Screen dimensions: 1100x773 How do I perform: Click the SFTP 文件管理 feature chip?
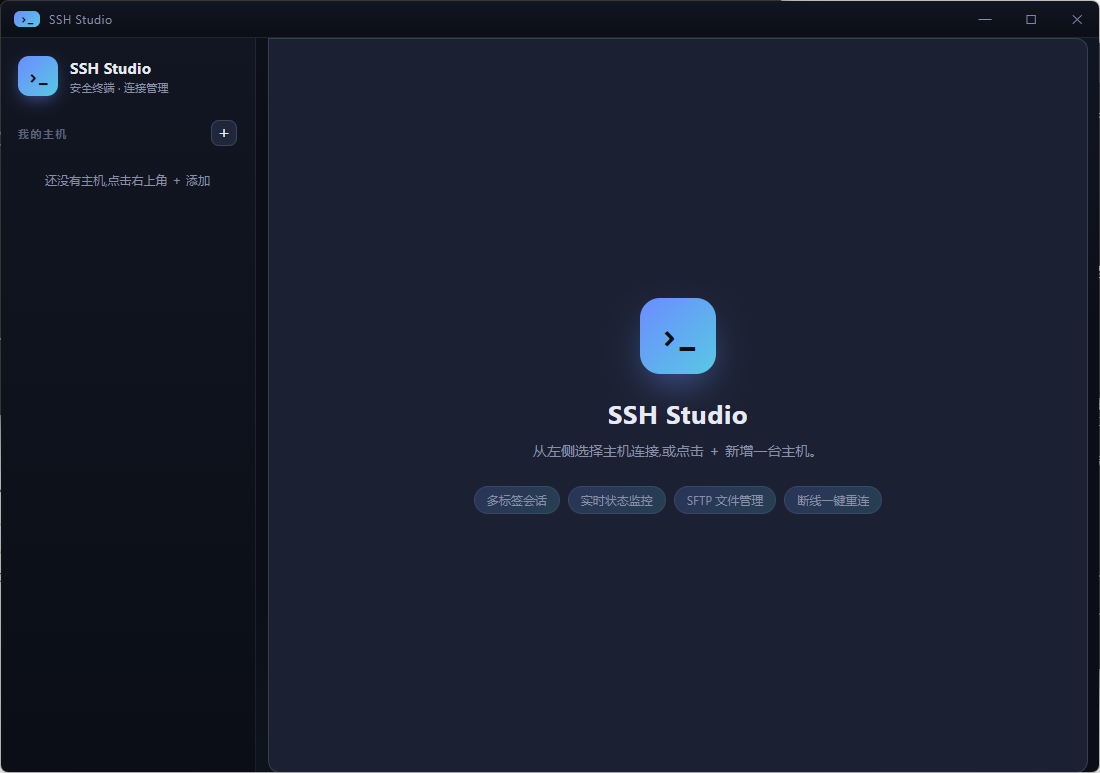click(725, 500)
